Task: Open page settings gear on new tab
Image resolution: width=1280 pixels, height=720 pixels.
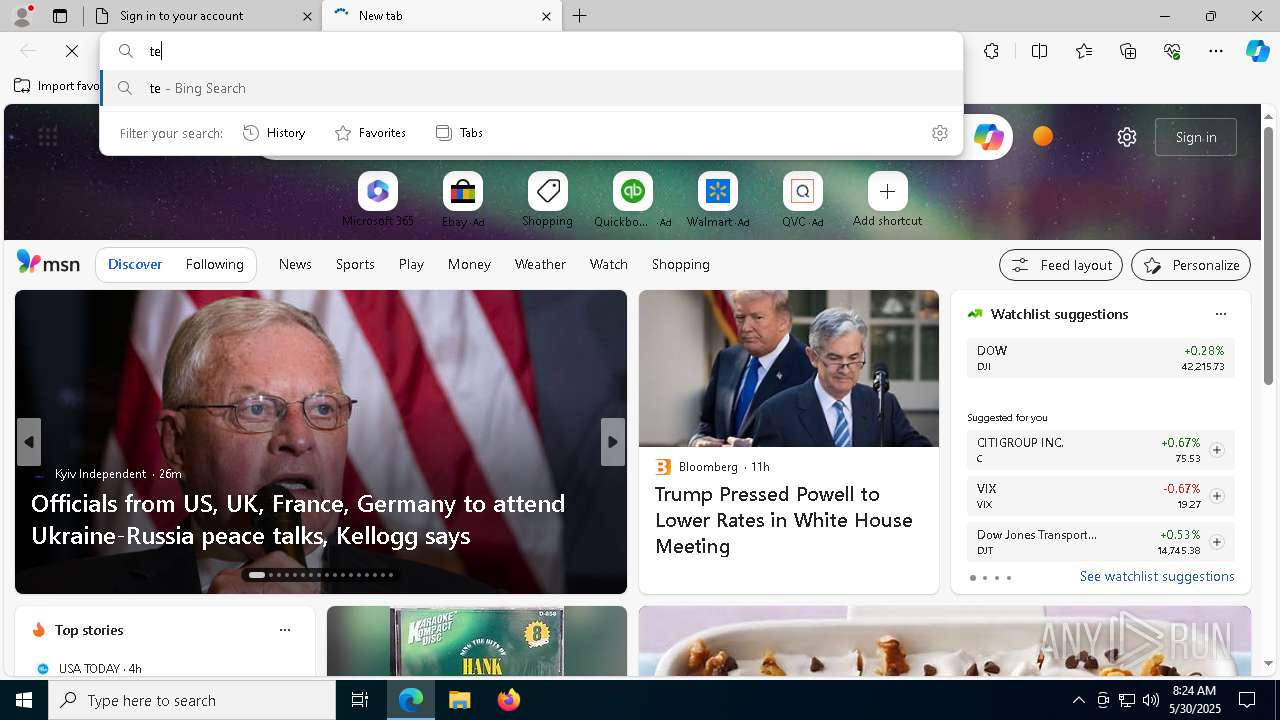Action: click(1127, 137)
